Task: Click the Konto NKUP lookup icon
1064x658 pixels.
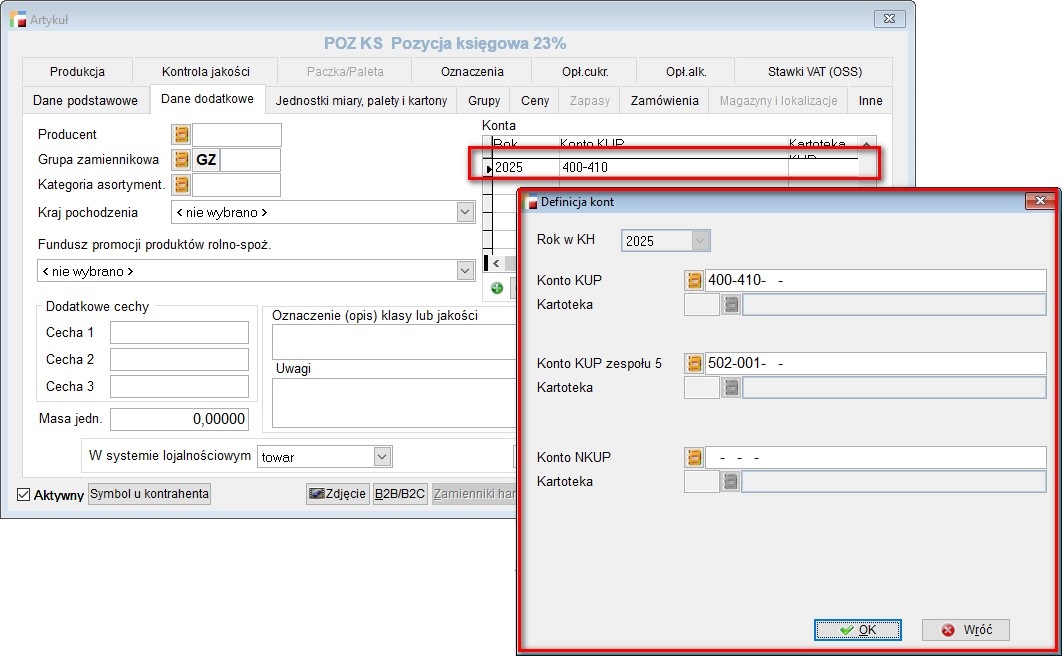Action: click(x=694, y=458)
